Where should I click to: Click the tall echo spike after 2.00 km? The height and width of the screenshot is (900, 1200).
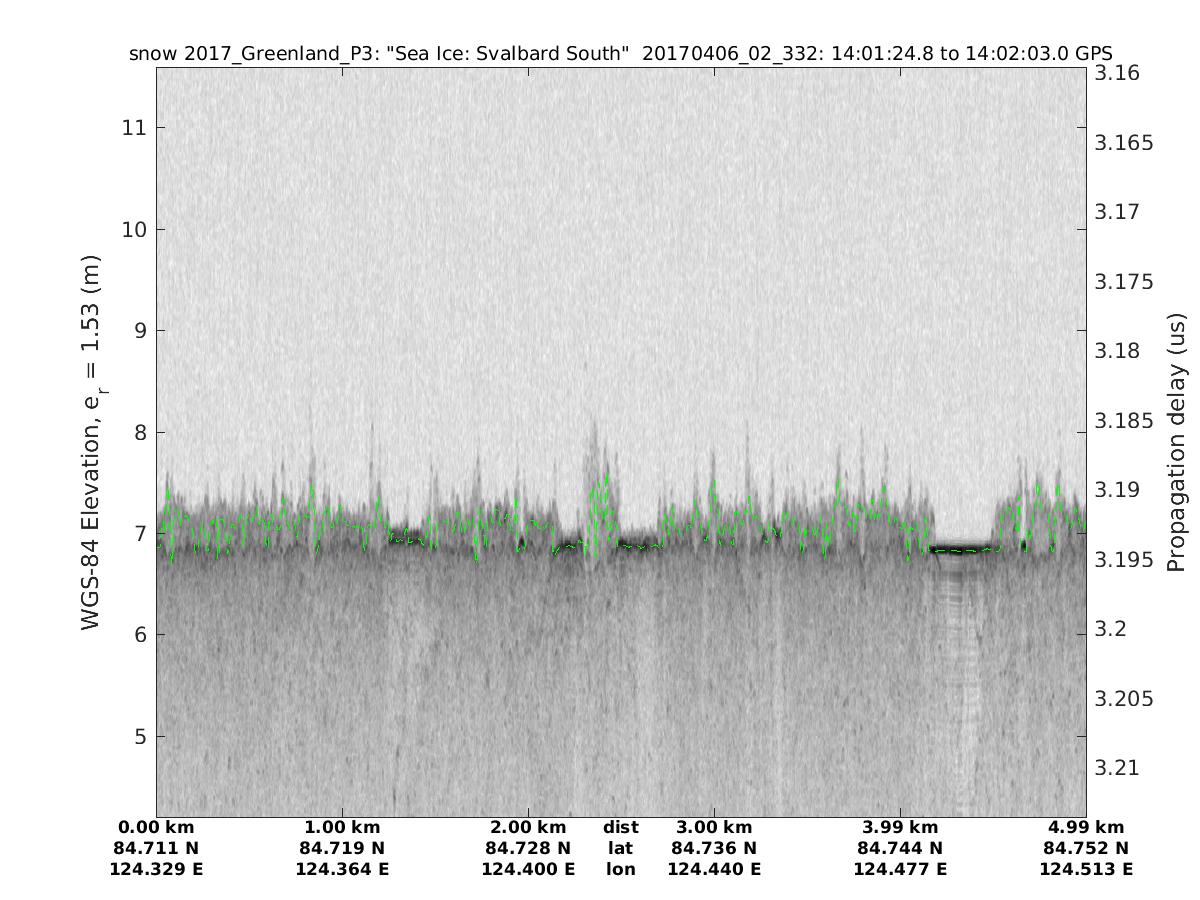(x=598, y=480)
